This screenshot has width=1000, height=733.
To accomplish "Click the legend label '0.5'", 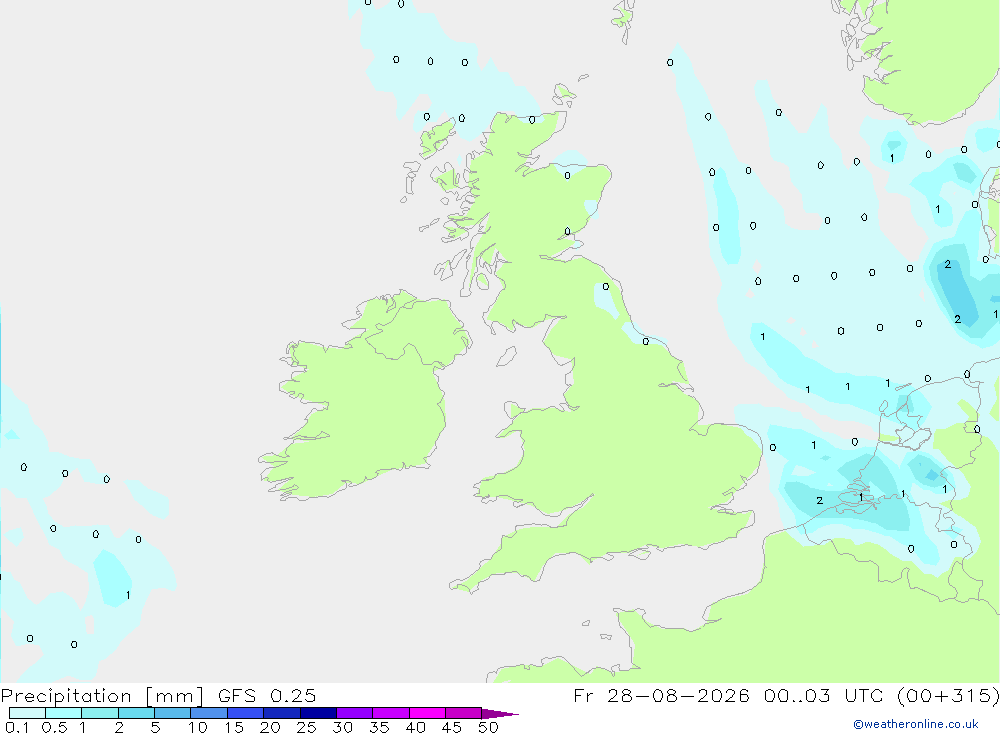I will click(x=54, y=727).
